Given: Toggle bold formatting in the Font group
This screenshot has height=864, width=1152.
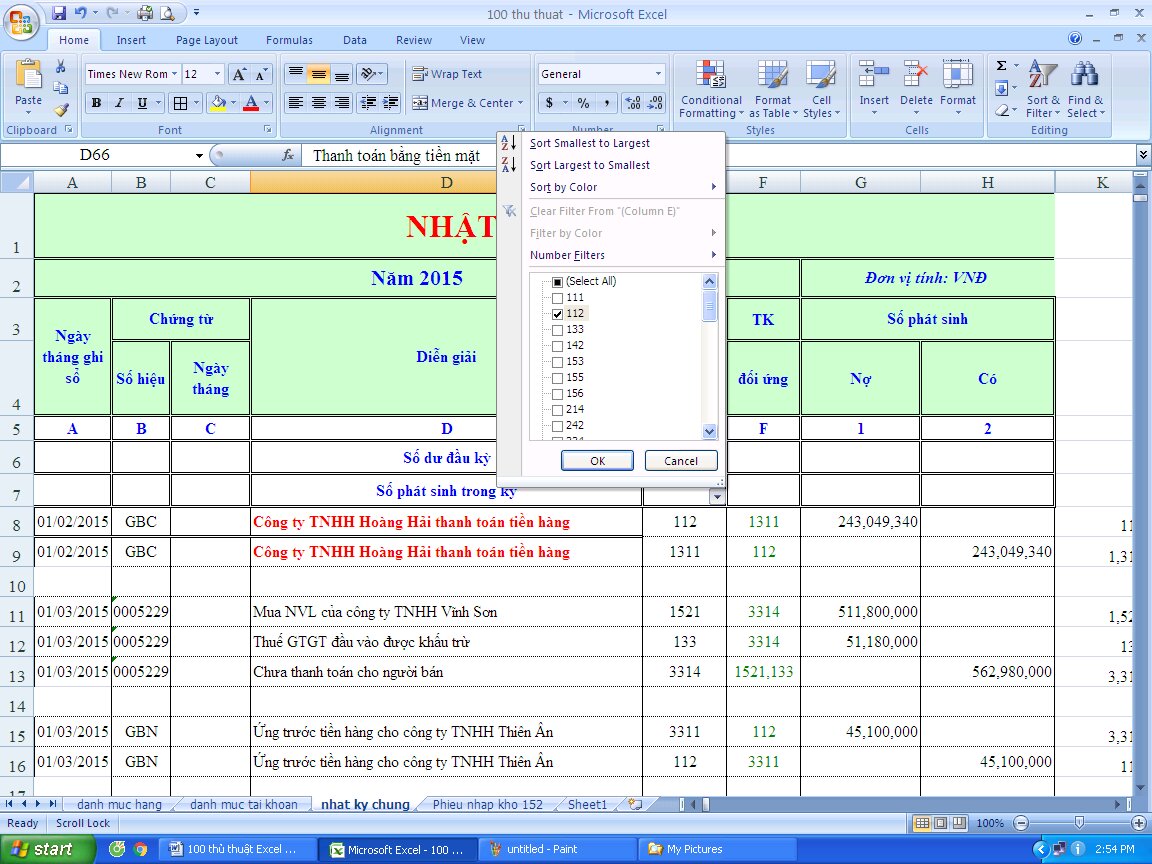Looking at the screenshot, I should [x=95, y=103].
